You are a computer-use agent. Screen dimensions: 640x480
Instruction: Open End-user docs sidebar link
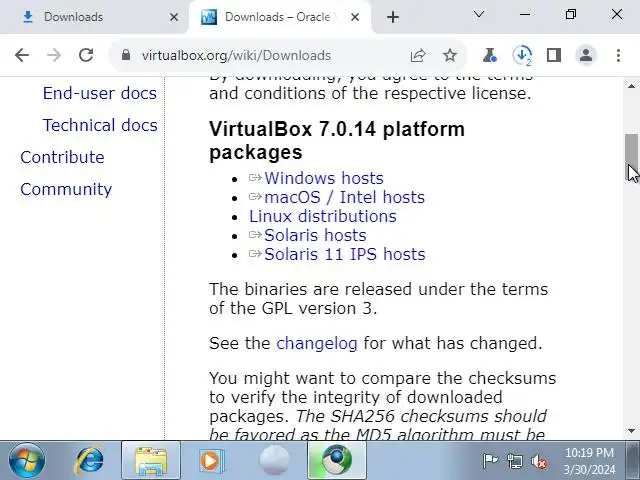pyautogui.click(x=100, y=93)
